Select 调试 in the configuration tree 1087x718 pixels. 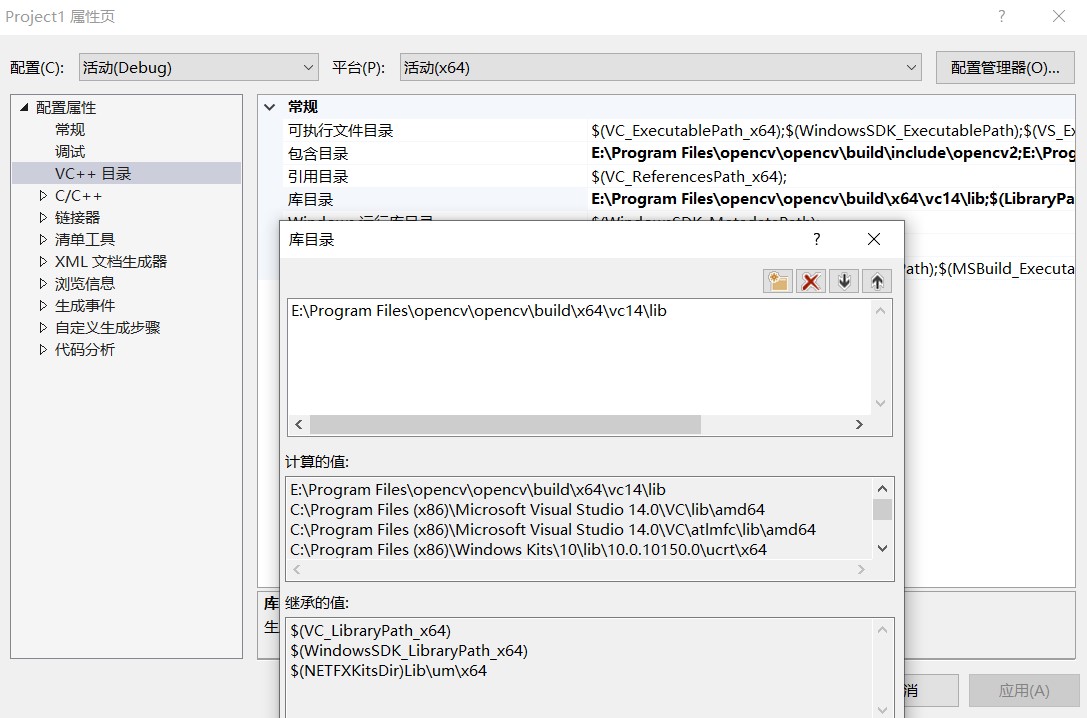pos(70,150)
